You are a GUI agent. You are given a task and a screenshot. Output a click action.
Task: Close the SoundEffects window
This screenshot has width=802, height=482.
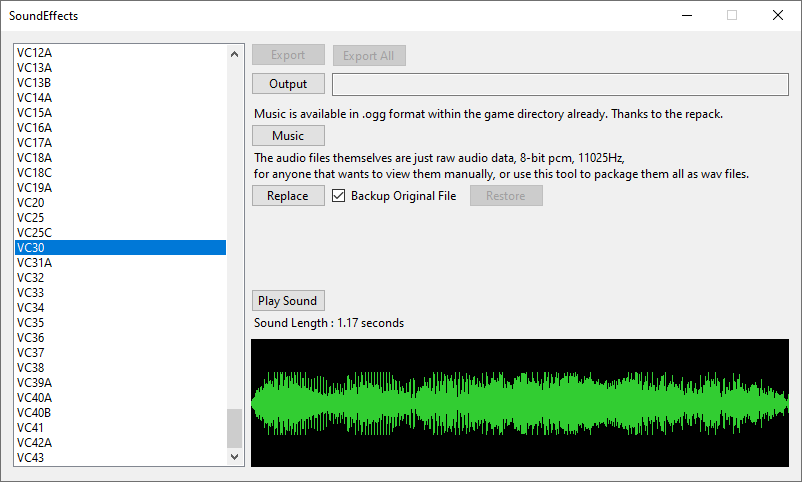point(778,15)
